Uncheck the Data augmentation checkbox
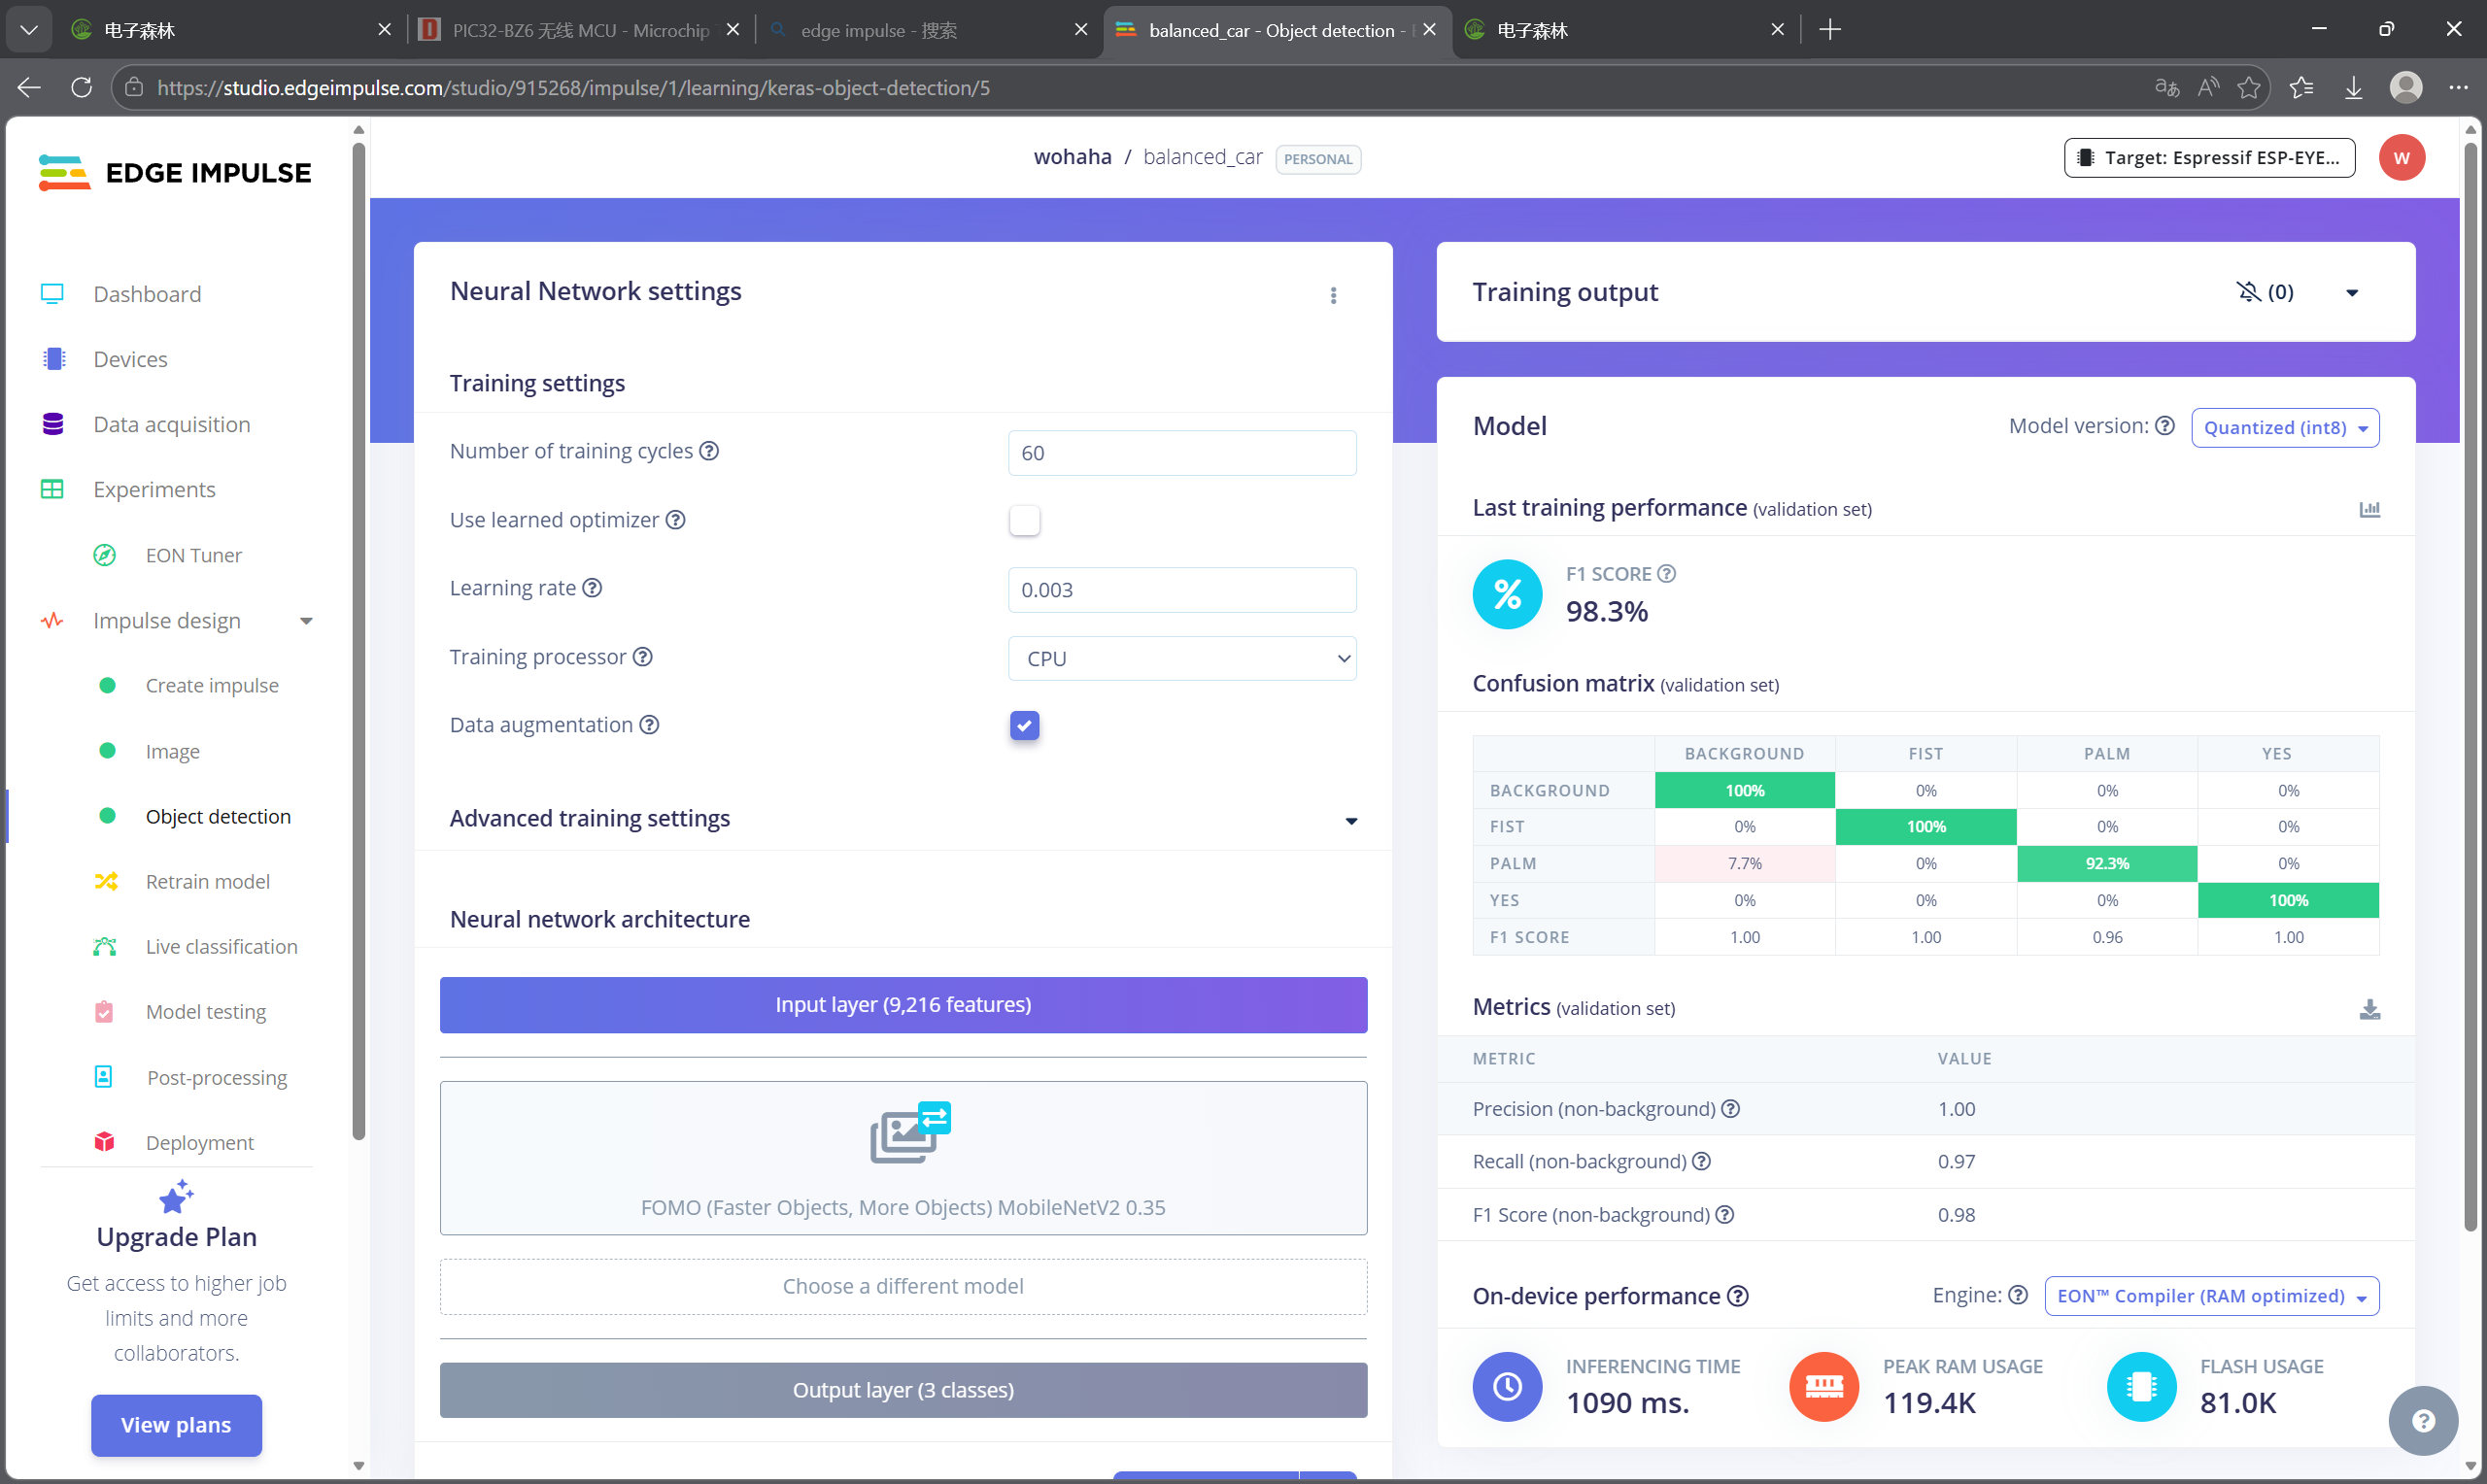 coord(1024,725)
